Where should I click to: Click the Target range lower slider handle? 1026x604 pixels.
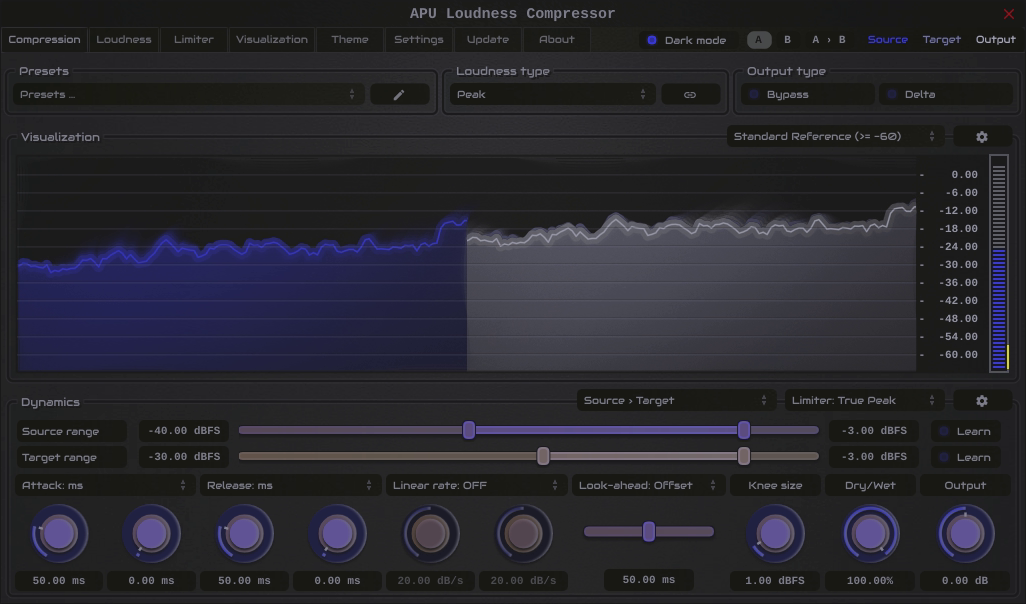pyautogui.click(x=543, y=456)
